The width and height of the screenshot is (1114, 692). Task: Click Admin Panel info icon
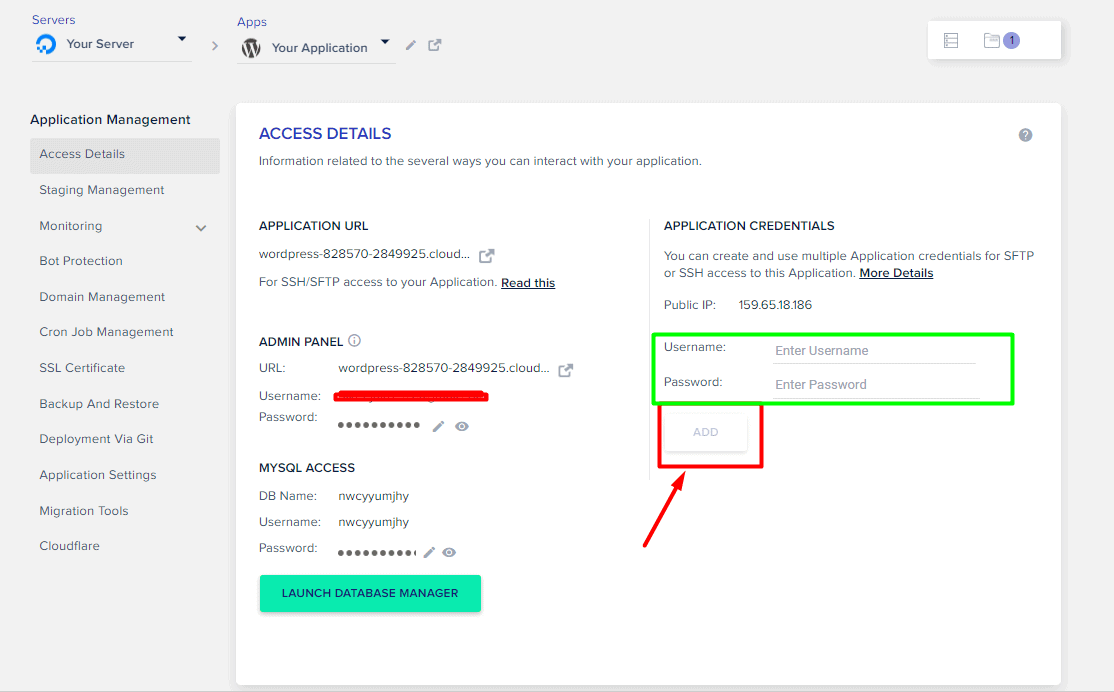(x=354, y=341)
